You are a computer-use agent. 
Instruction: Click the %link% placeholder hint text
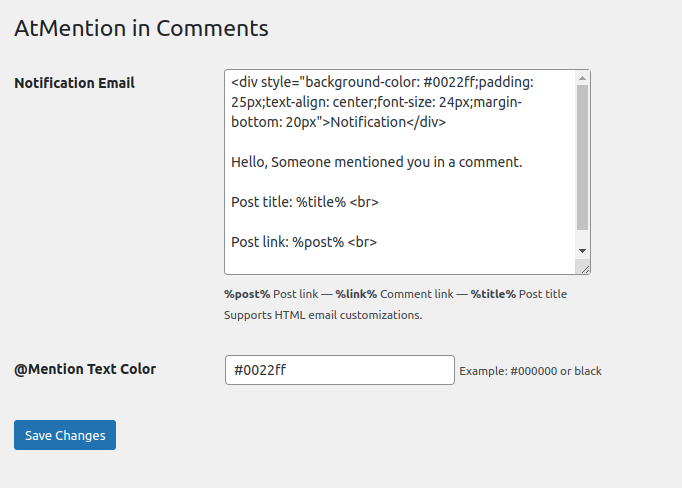coord(356,294)
